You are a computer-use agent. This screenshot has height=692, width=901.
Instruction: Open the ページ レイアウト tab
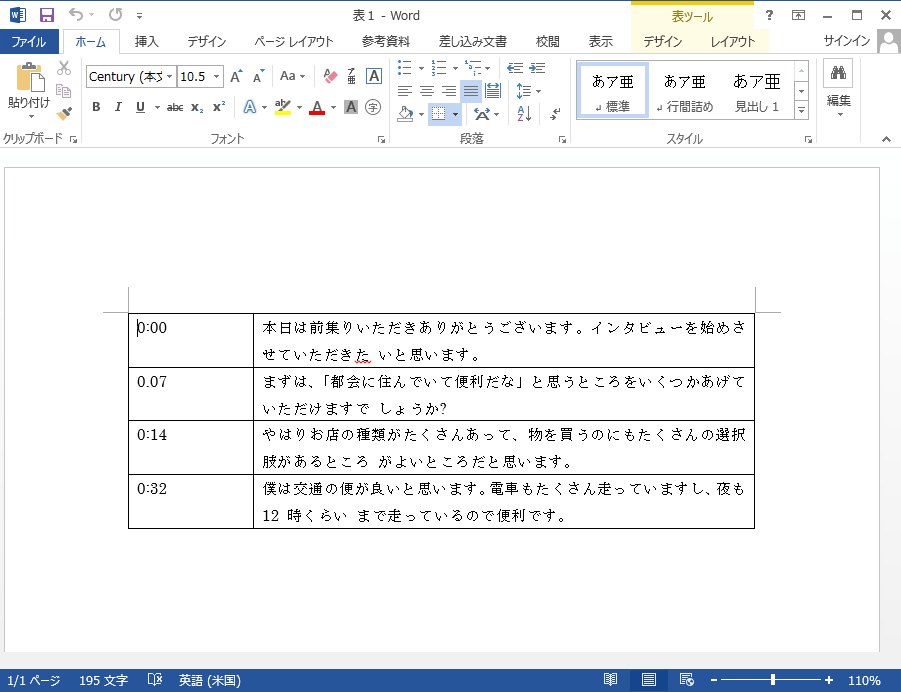click(294, 42)
